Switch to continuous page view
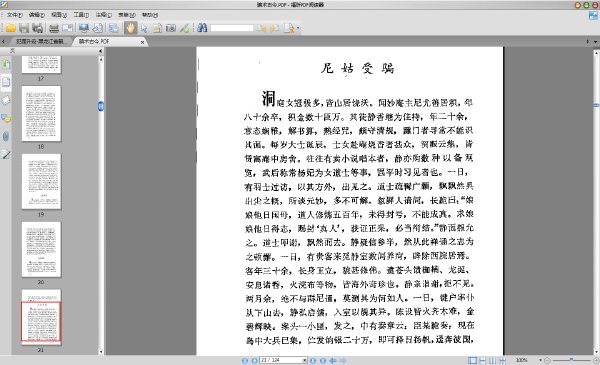The height and width of the screenshot is (365, 600). pyautogui.click(x=483, y=360)
